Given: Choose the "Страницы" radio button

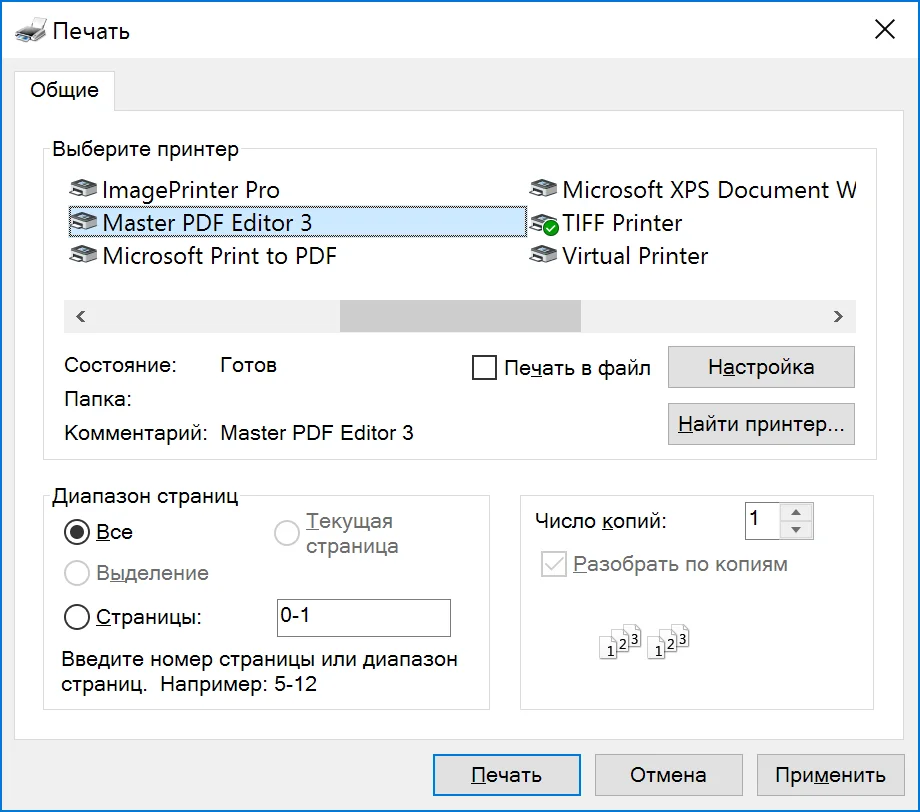Looking at the screenshot, I should [77, 617].
